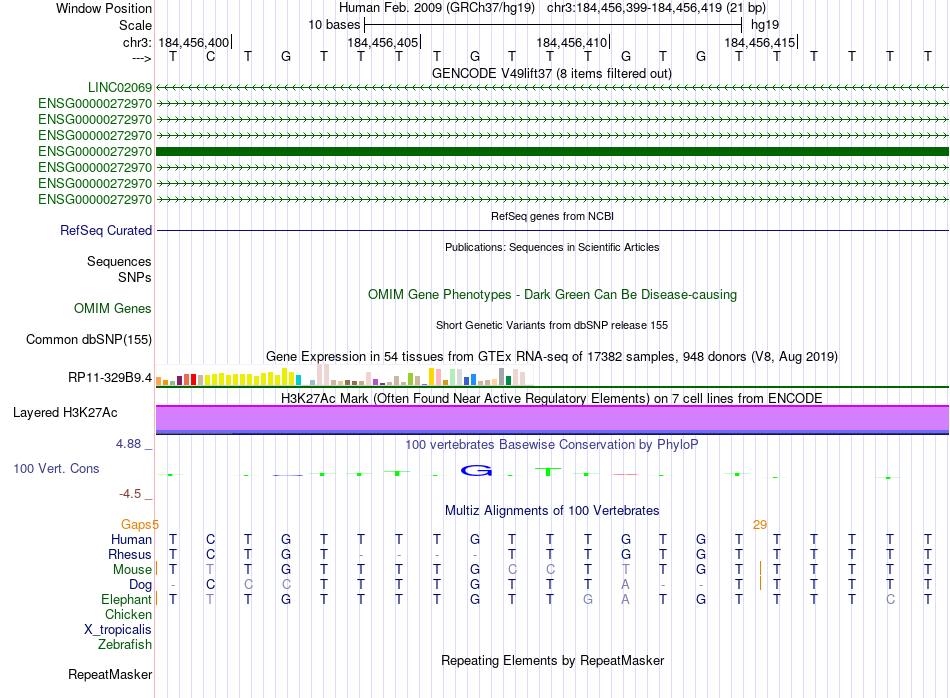Open the 100 Vert. Cons track label
The height and width of the screenshot is (698, 950).
click(56, 468)
